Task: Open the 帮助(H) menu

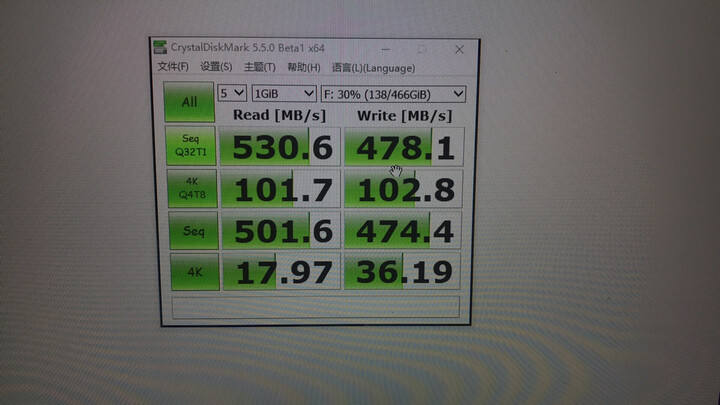Action: 304,68
